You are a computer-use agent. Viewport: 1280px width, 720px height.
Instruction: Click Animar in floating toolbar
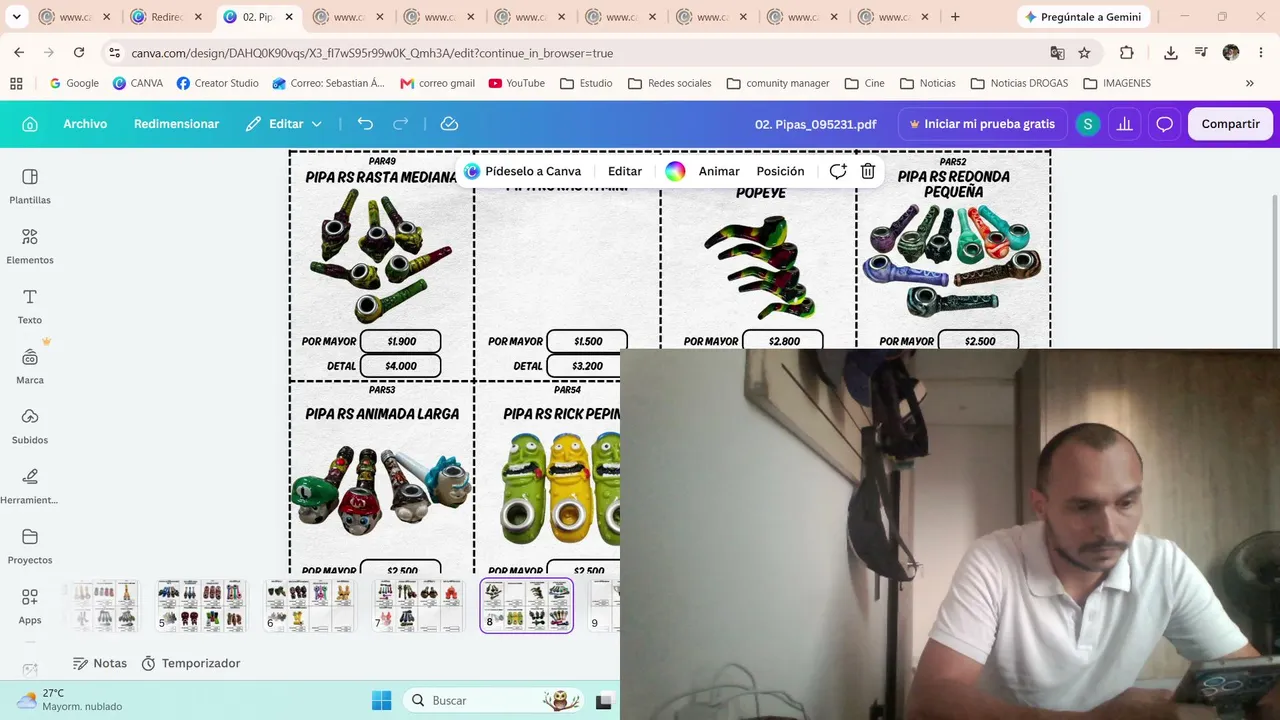[x=719, y=171]
